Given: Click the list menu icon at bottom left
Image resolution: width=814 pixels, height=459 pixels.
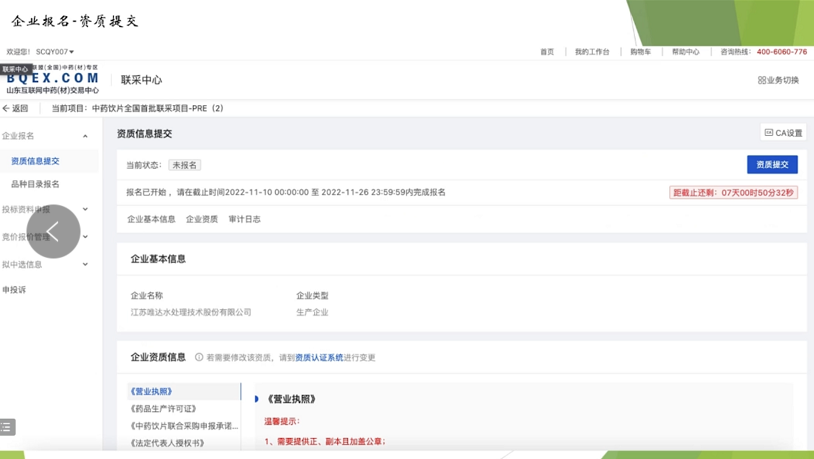Looking at the screenshot, I should 7,427.
